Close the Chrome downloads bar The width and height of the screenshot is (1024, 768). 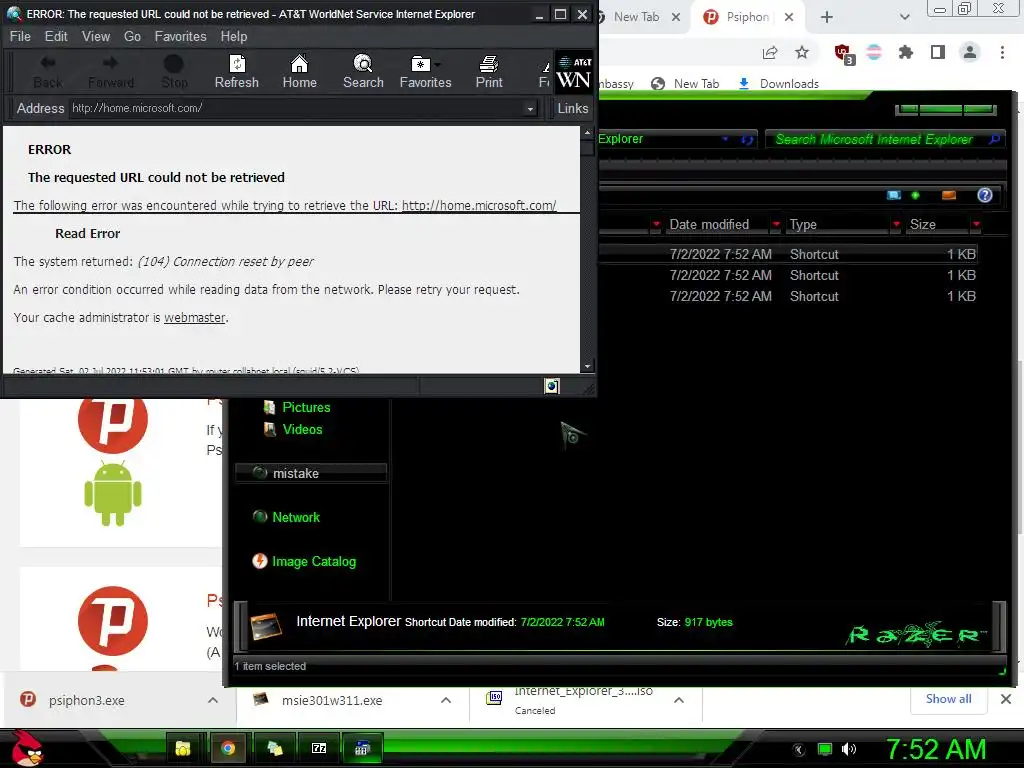pyautogui.click(x=1006, y=699)
